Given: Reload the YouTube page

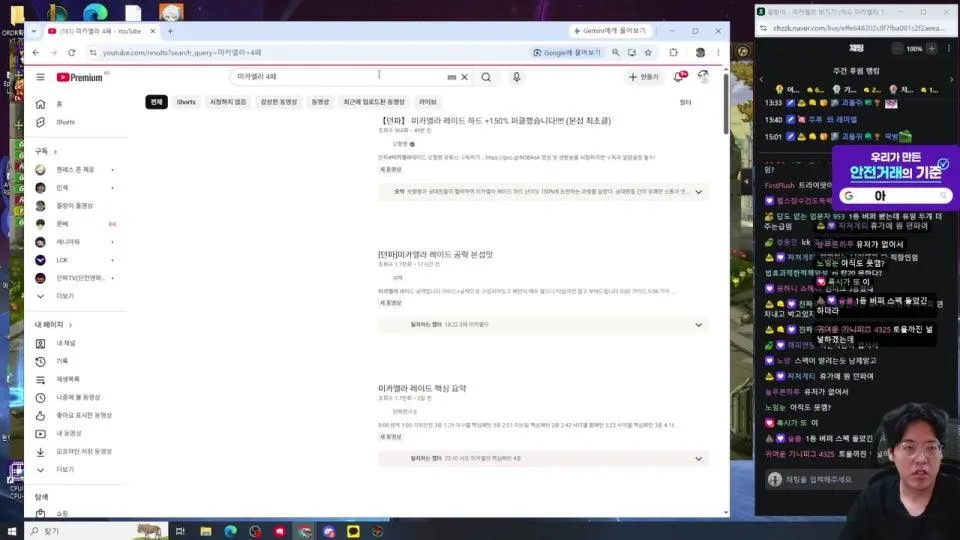Looking at the screenshot, I should point(72,53).
